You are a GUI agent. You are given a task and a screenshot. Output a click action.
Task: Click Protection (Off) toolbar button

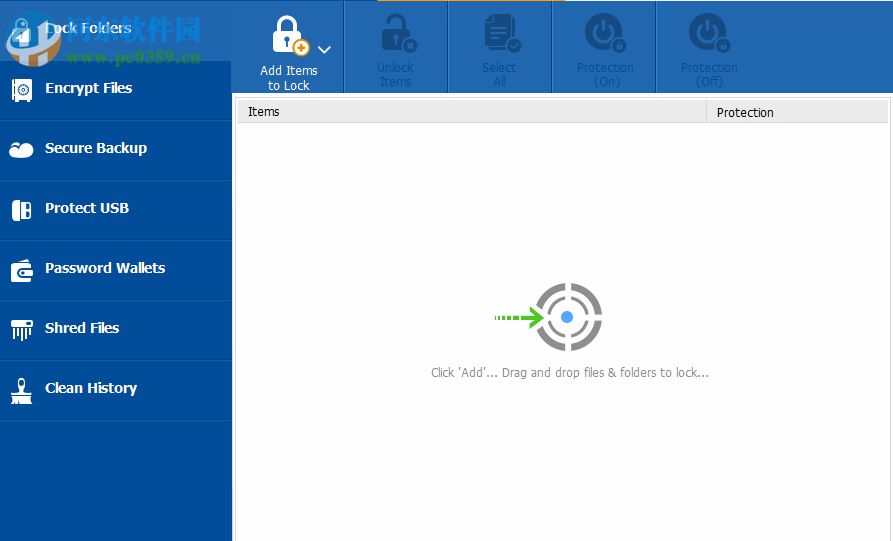click(709, 47)
